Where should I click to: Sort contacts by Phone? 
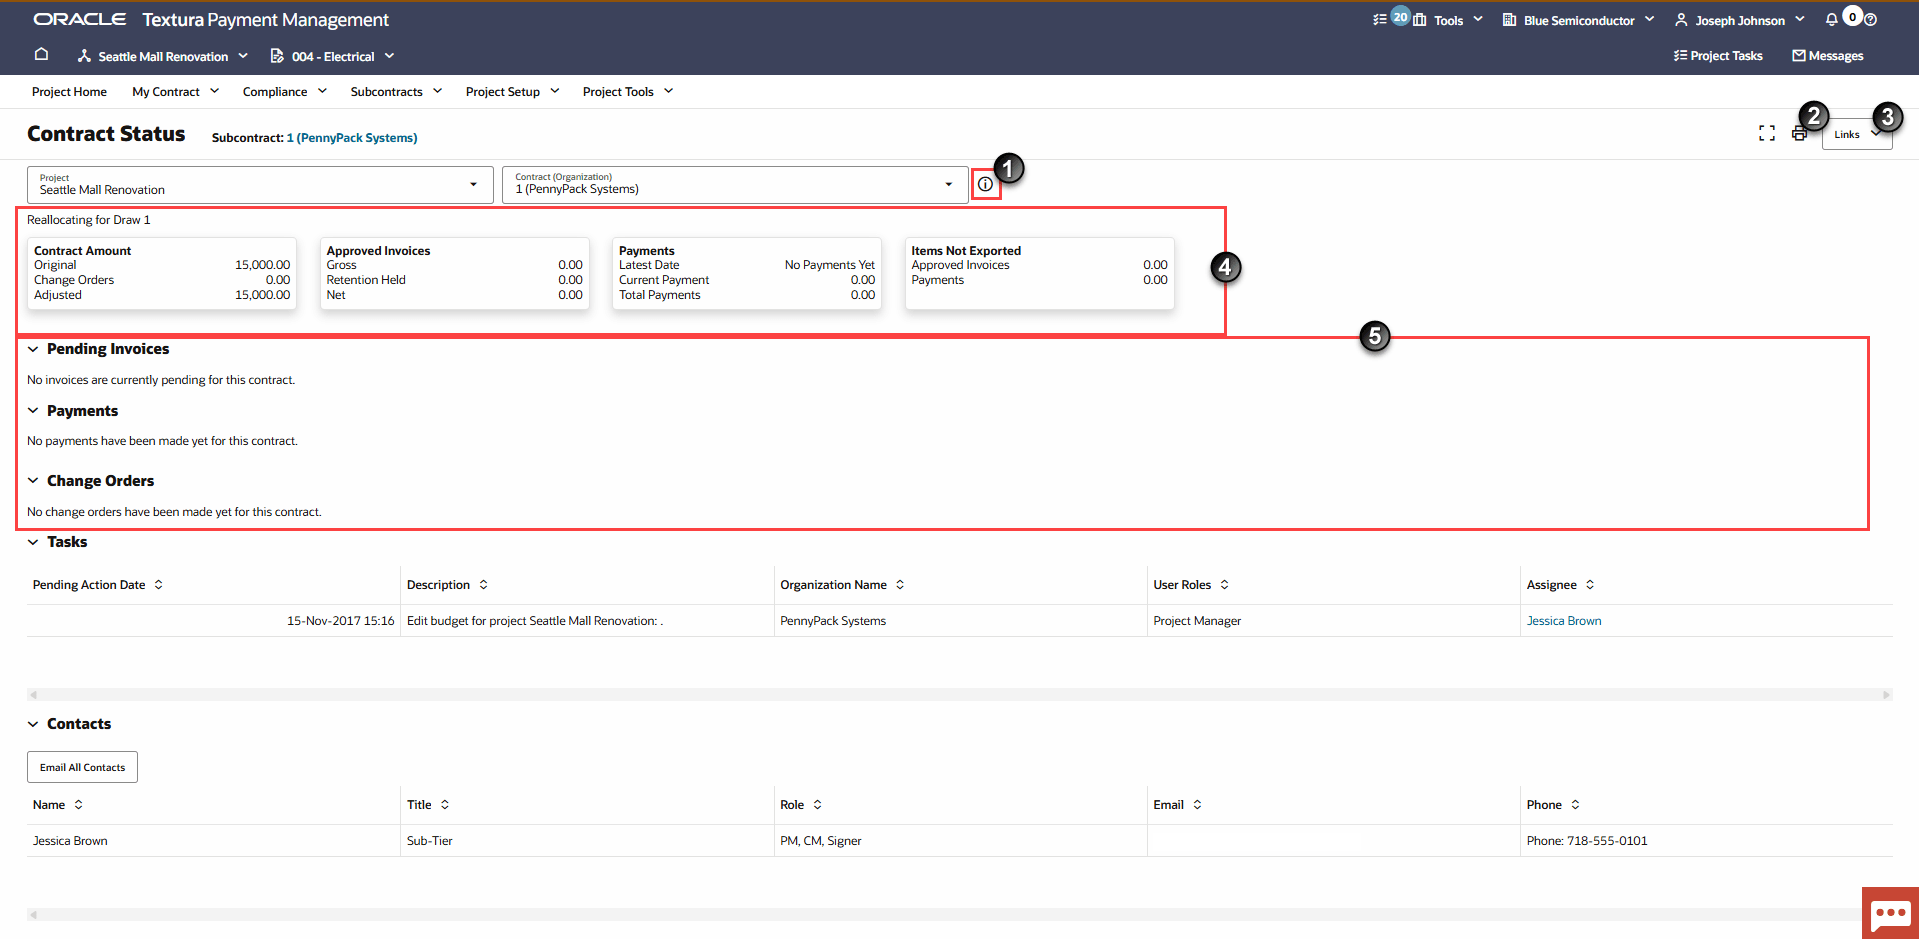click(x=1575, y=805)
